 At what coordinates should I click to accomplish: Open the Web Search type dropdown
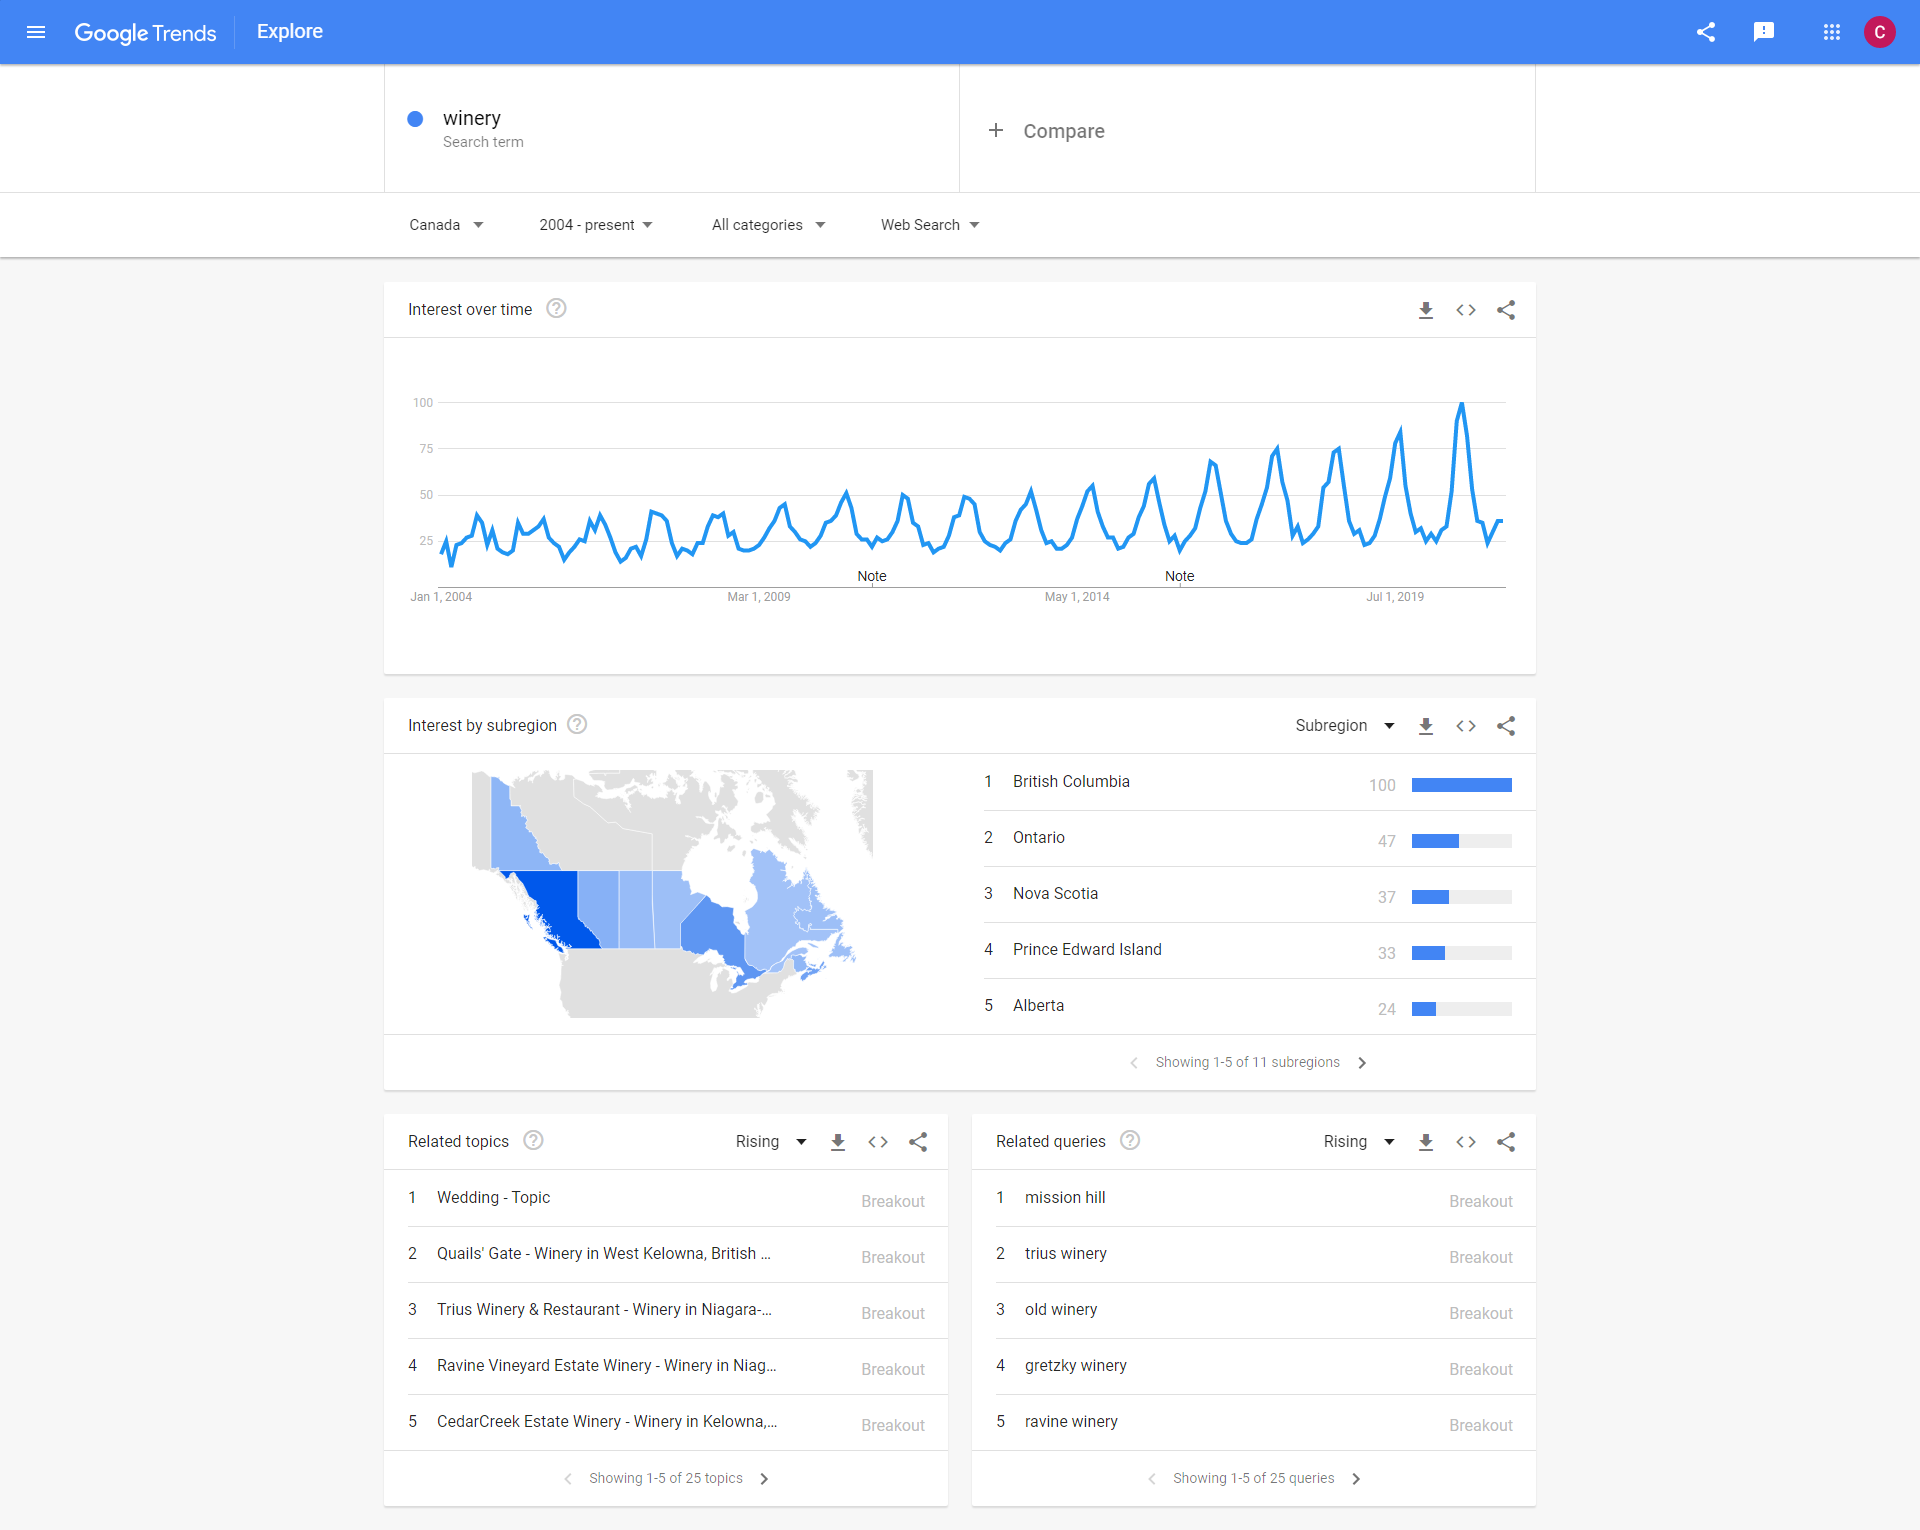point(929,225)
